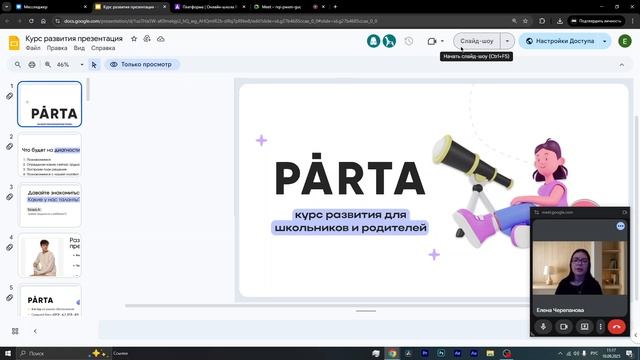Star the presentation title
The height and width of the screenshot is (360, 640).
[x=134, y=38]
